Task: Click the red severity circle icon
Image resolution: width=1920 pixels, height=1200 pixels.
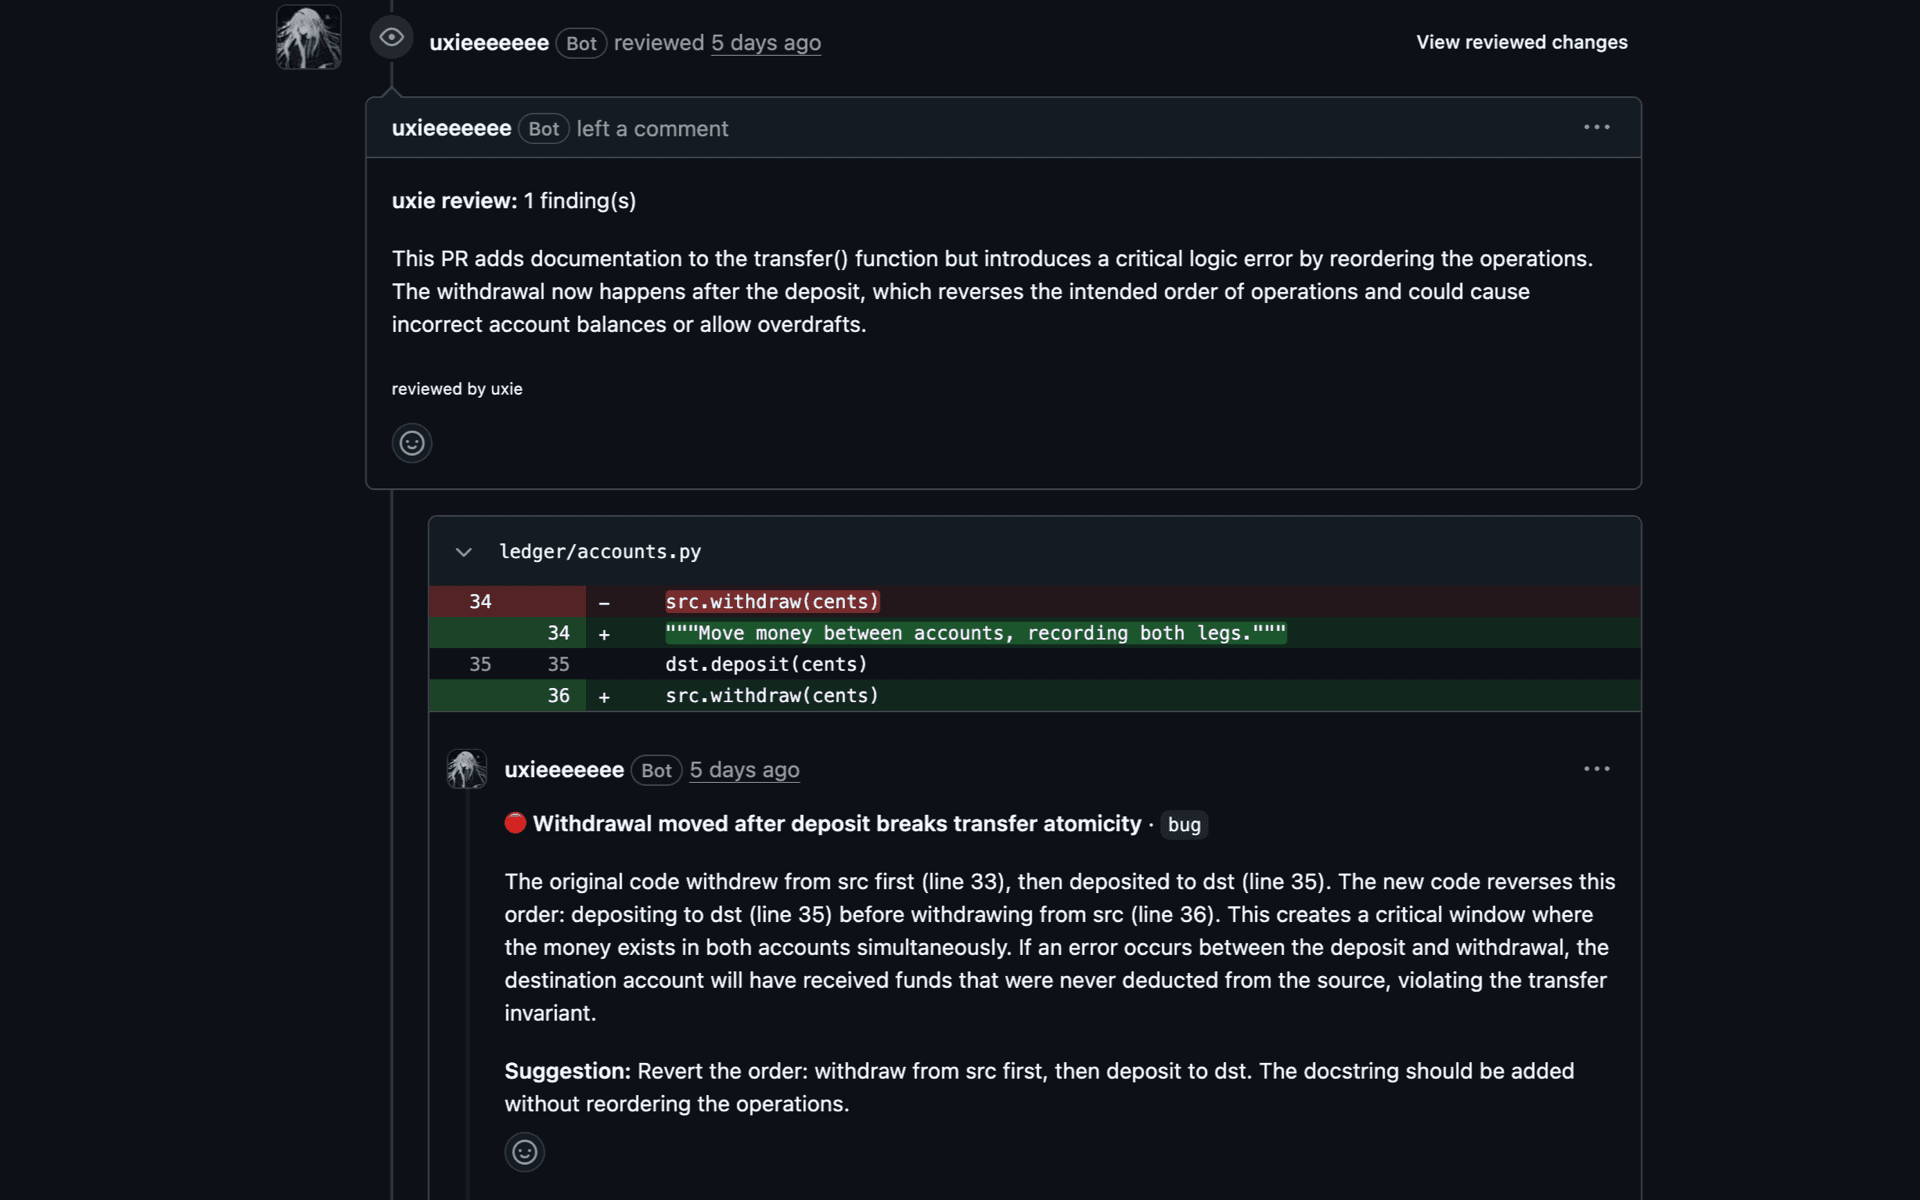Action: point(515,823)
